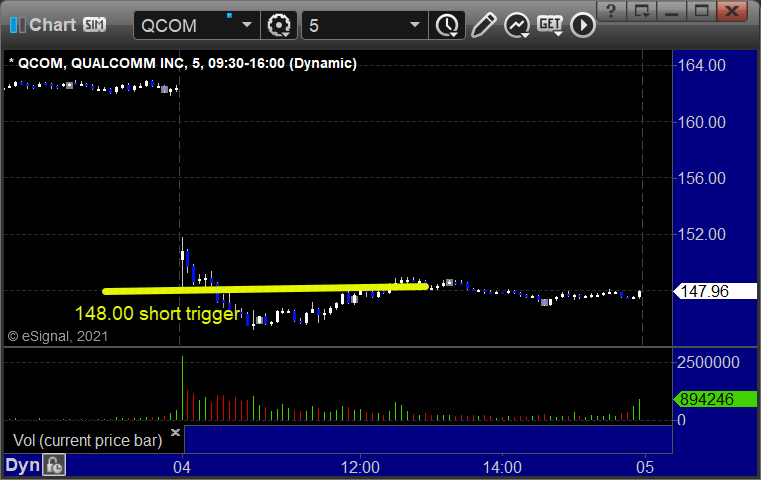Open the symbol dropdown arrow next to QCOM

247,24
